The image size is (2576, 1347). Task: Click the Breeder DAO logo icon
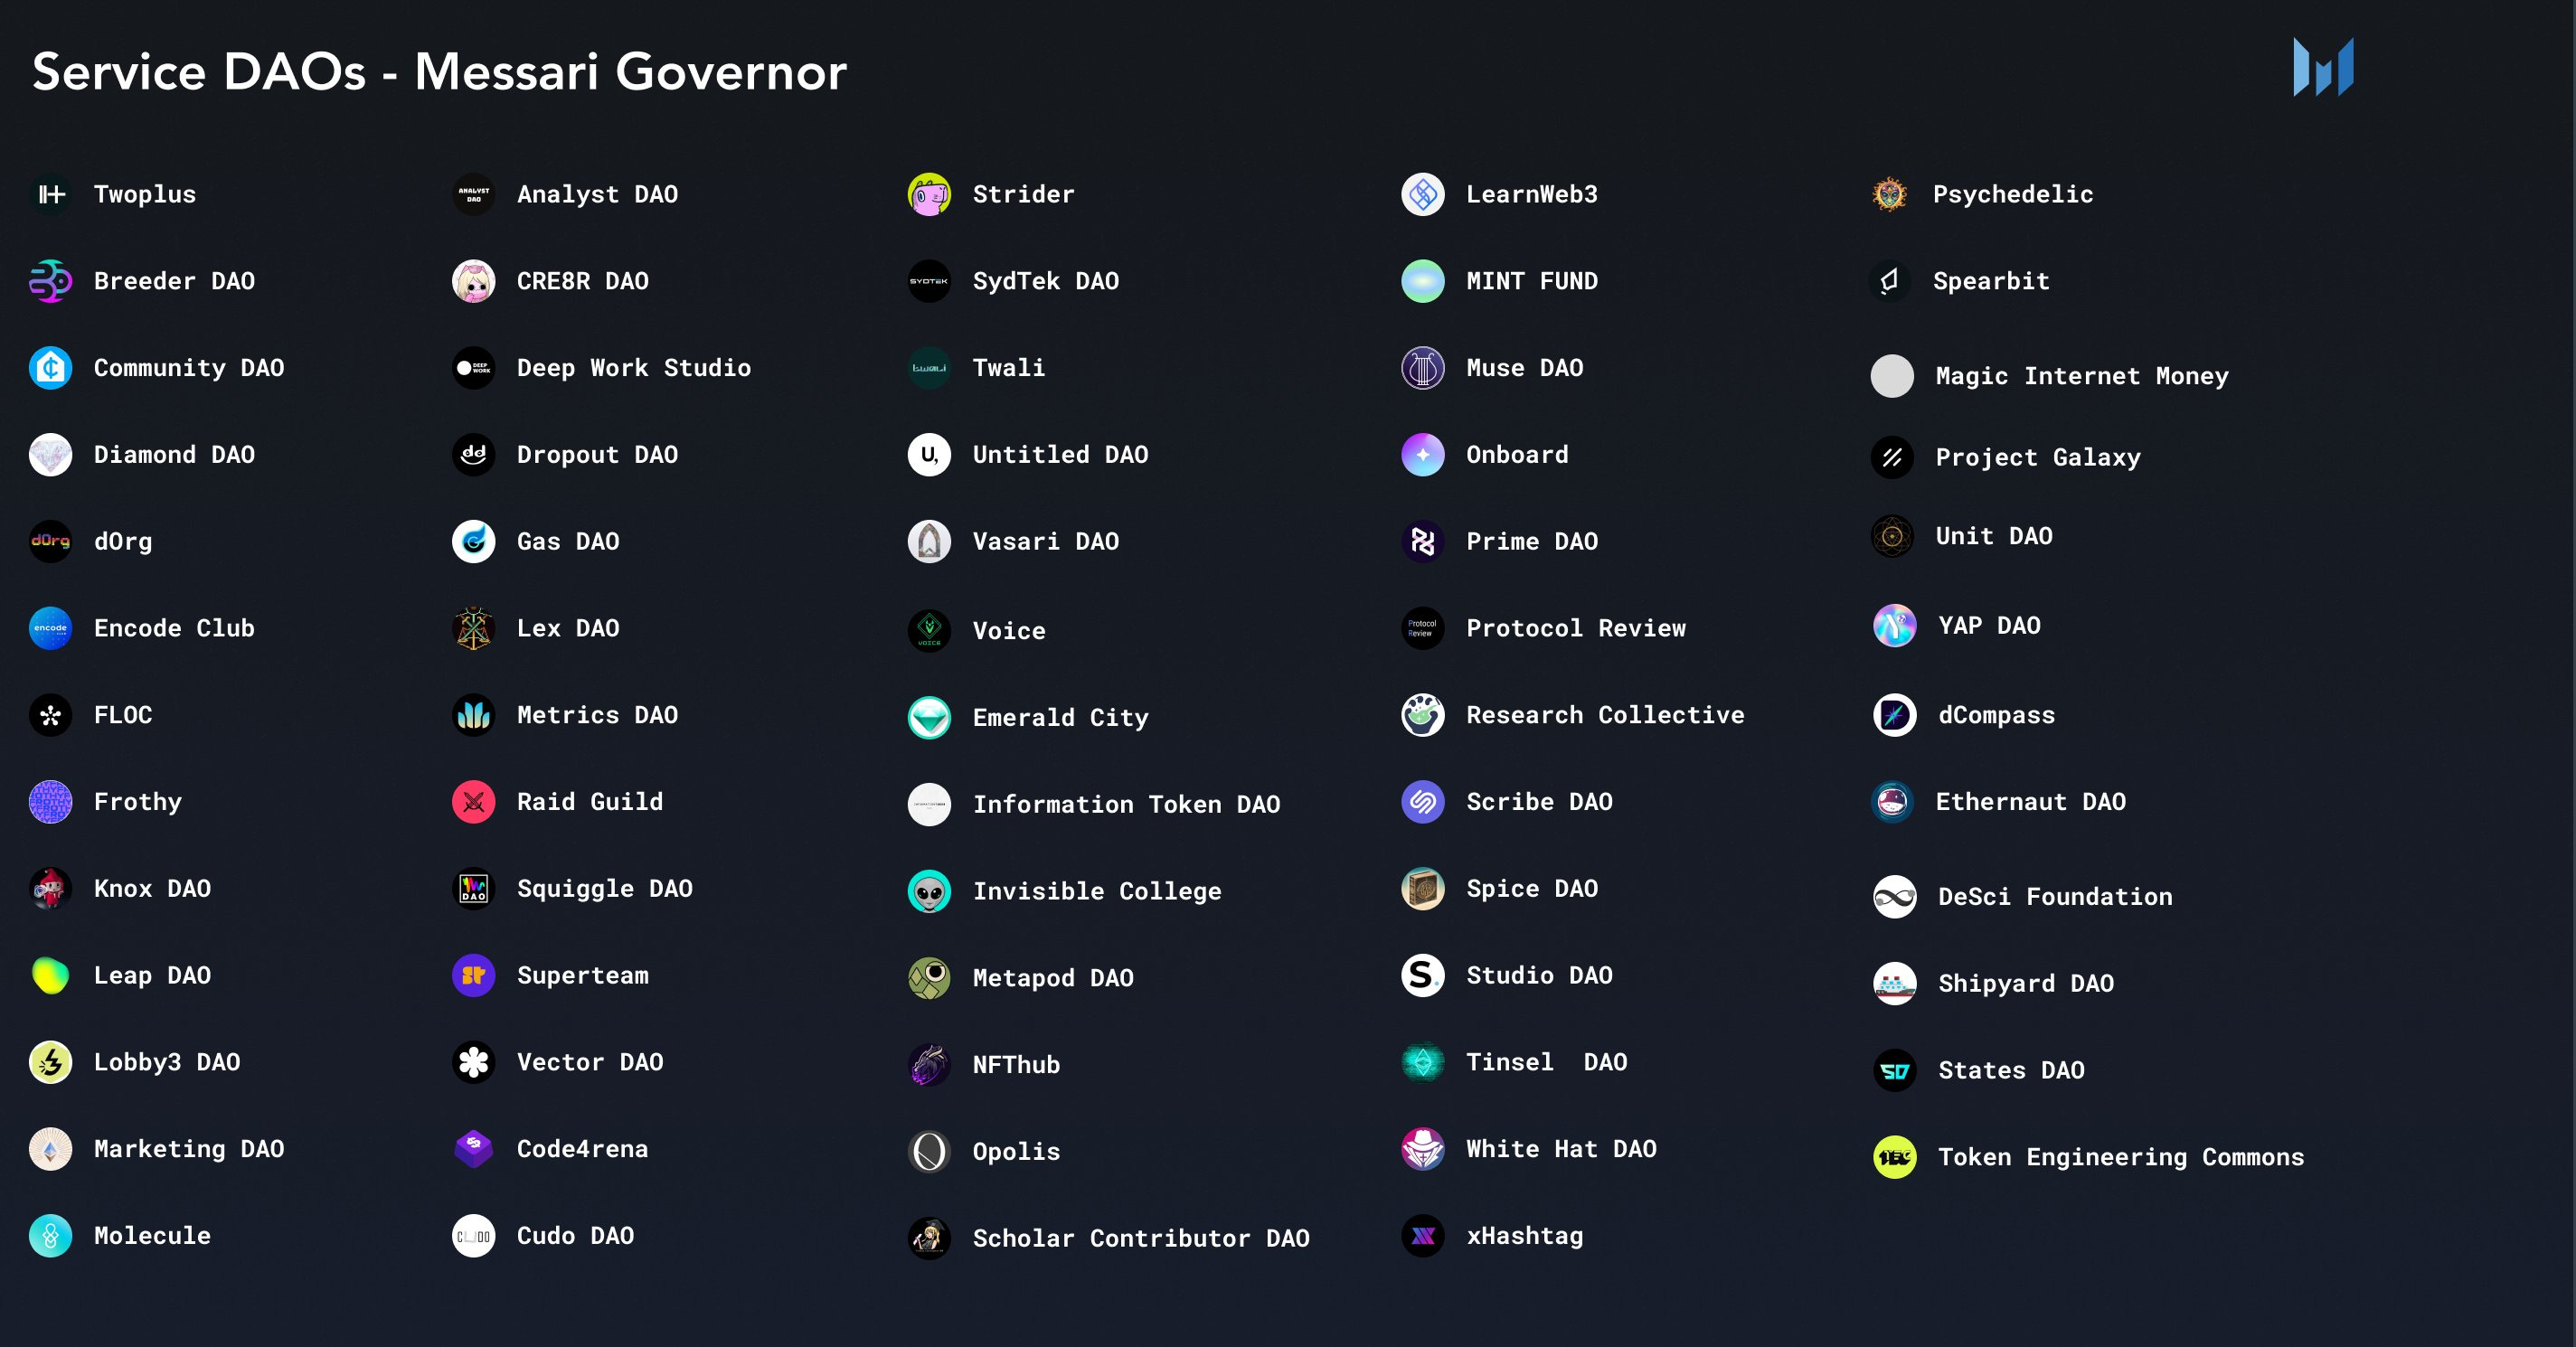(50, 281)
